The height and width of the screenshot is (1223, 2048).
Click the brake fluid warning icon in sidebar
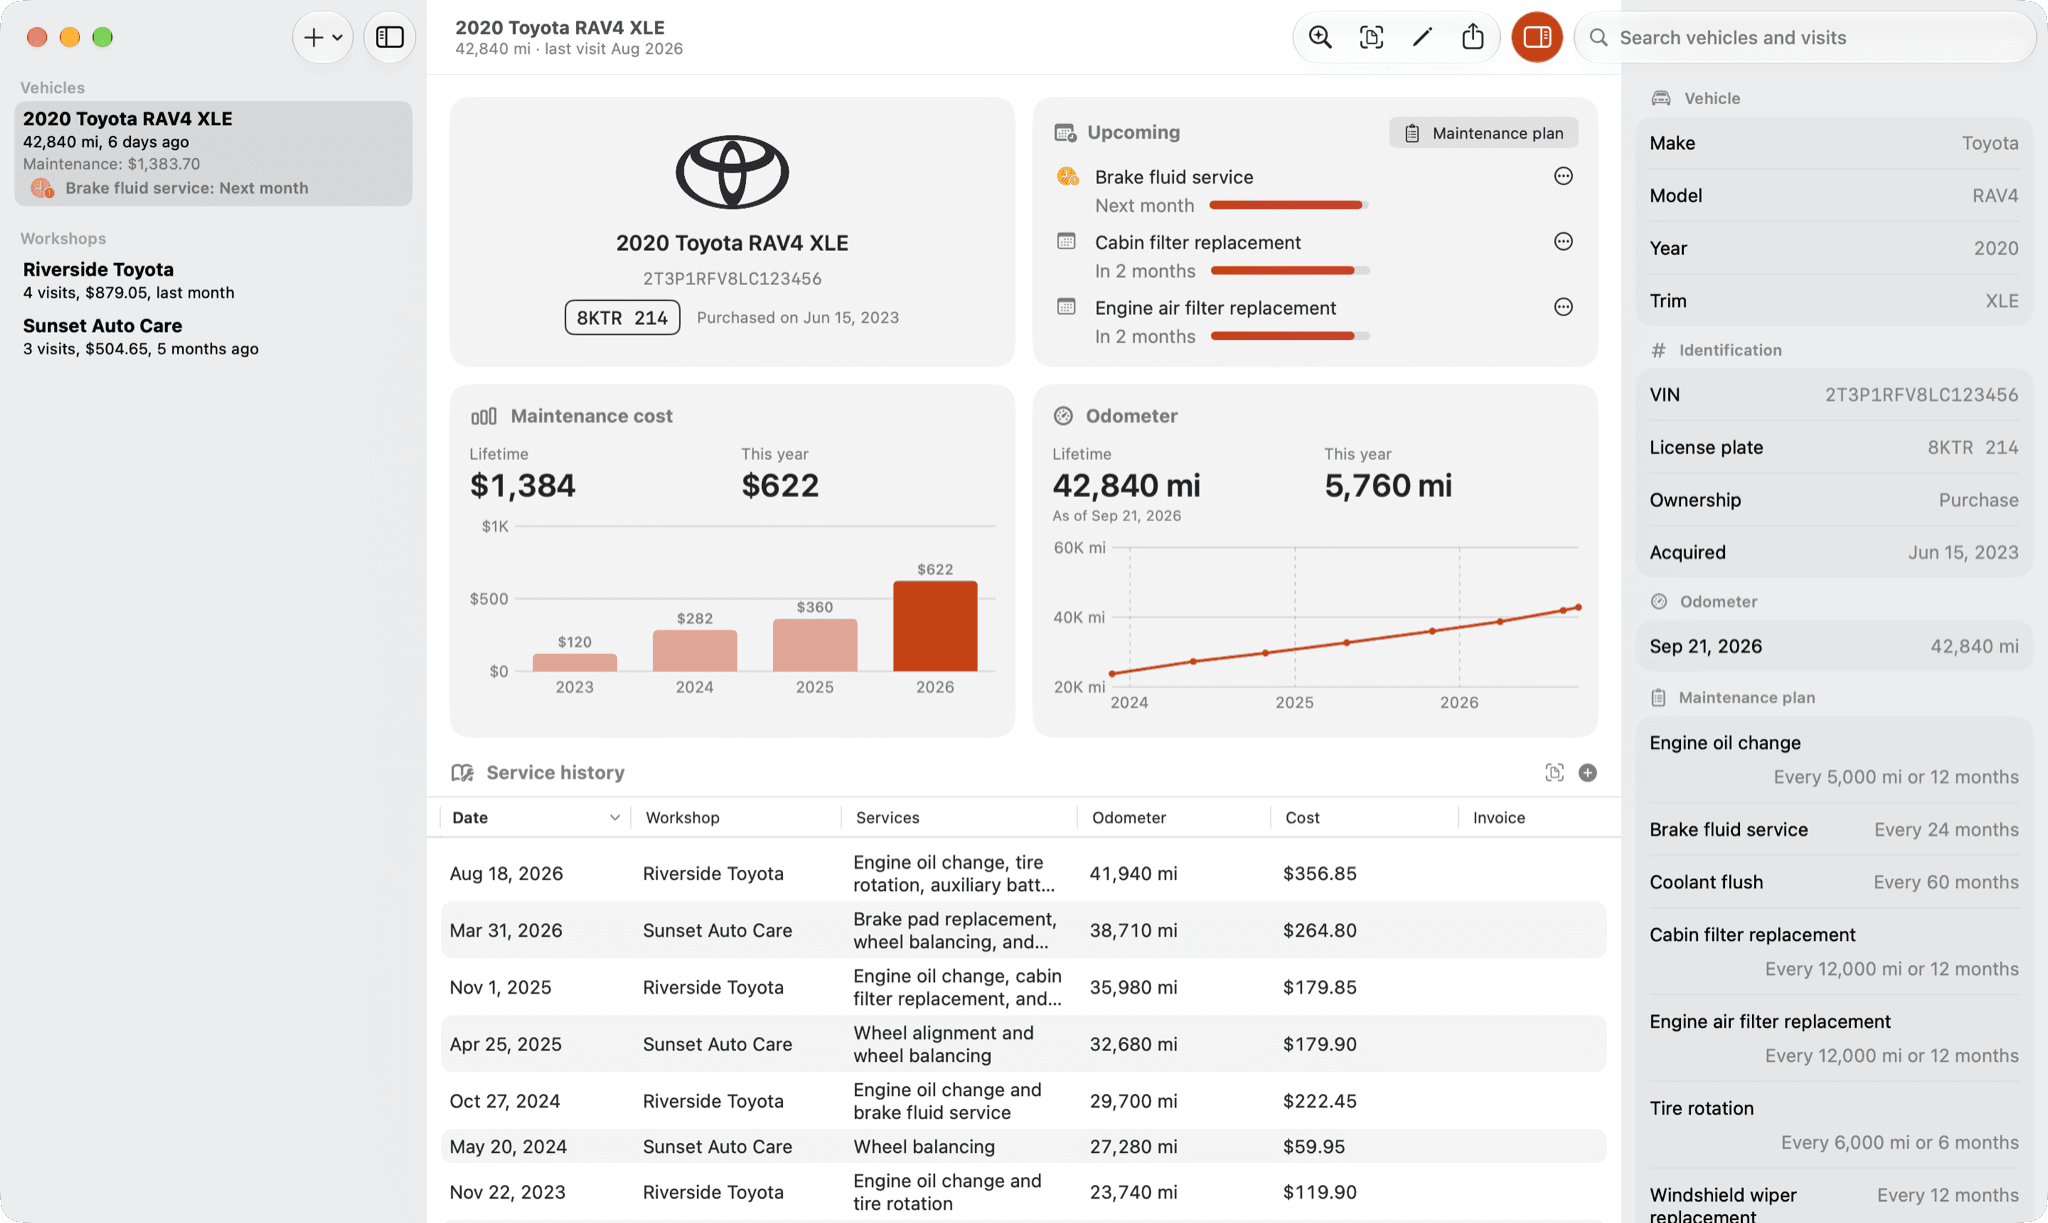(42, 188)
